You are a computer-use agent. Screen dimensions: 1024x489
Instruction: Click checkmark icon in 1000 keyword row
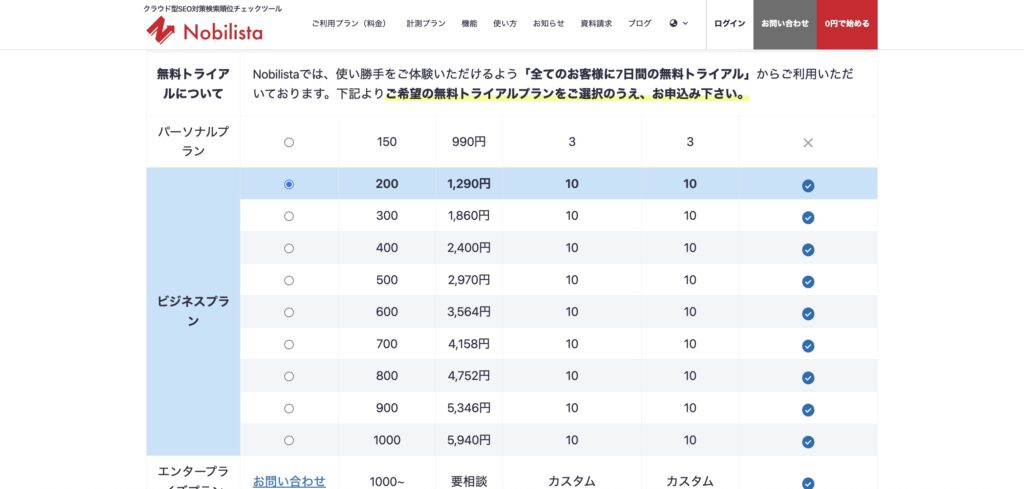coord(808,441)
